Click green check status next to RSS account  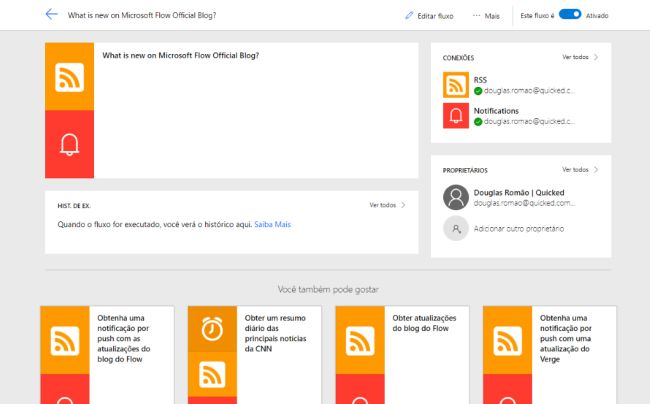click(x=478, y=91)
